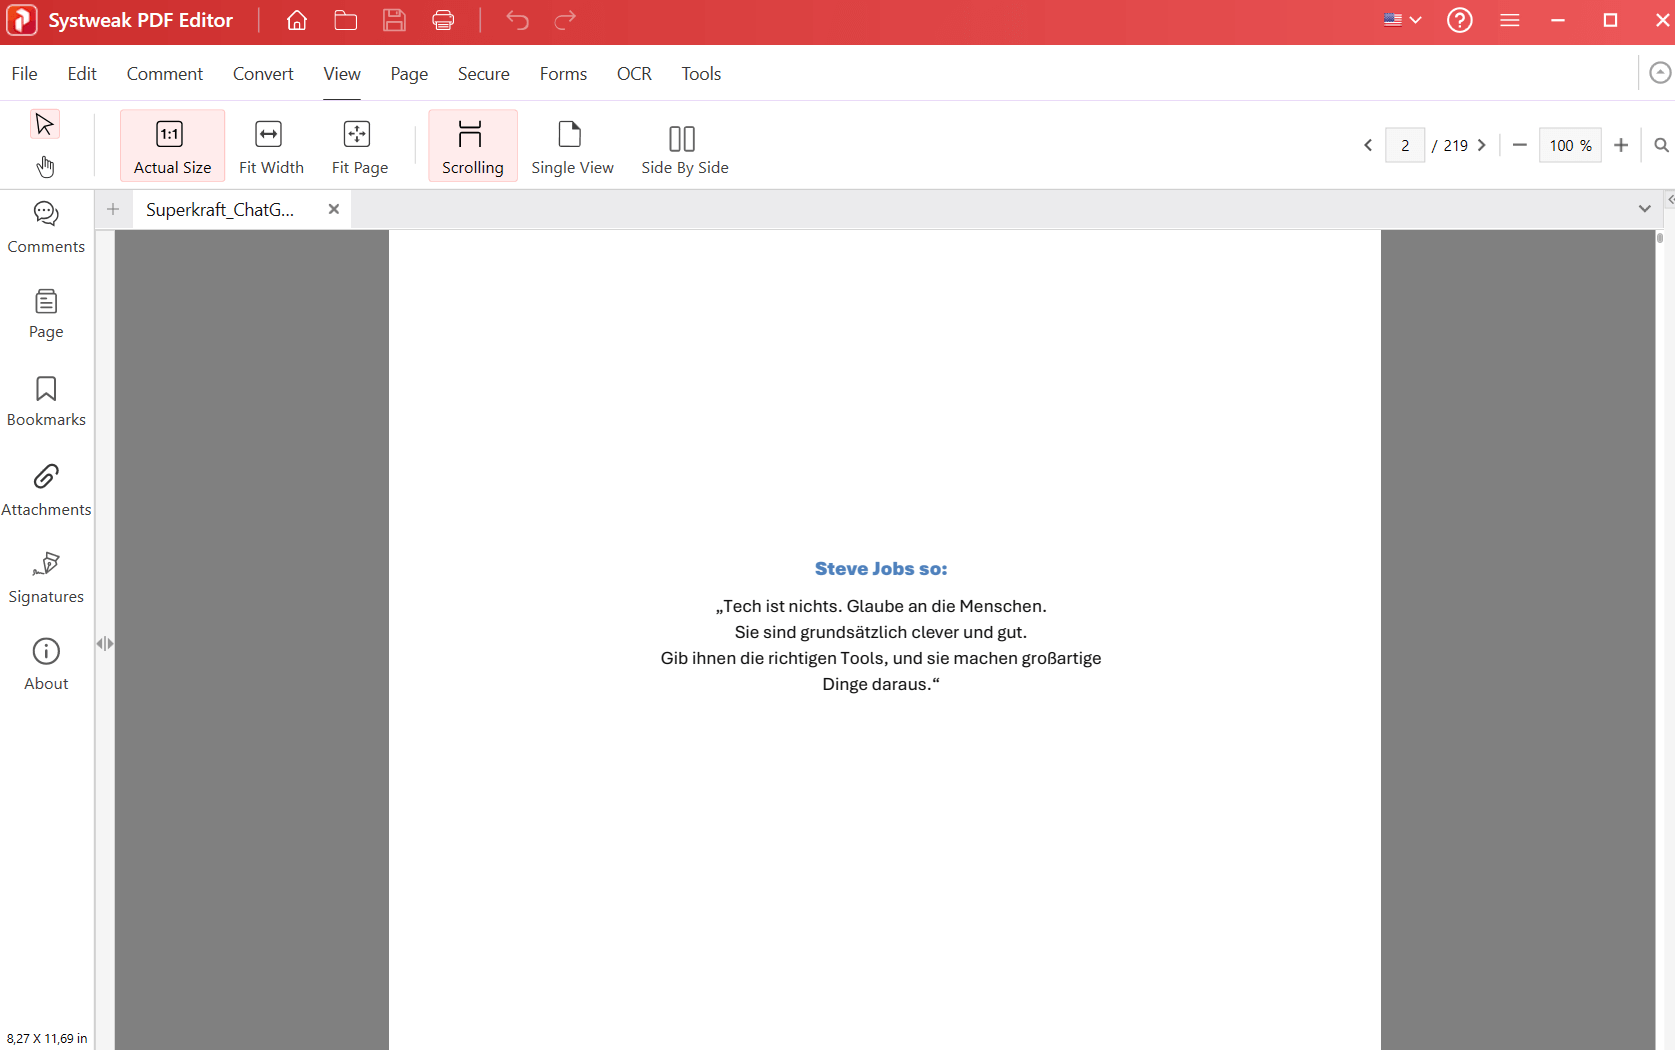Enable Single View page mode
Image resolution: width=1675 pixels, height=1050 pixels.
point(571,146)
